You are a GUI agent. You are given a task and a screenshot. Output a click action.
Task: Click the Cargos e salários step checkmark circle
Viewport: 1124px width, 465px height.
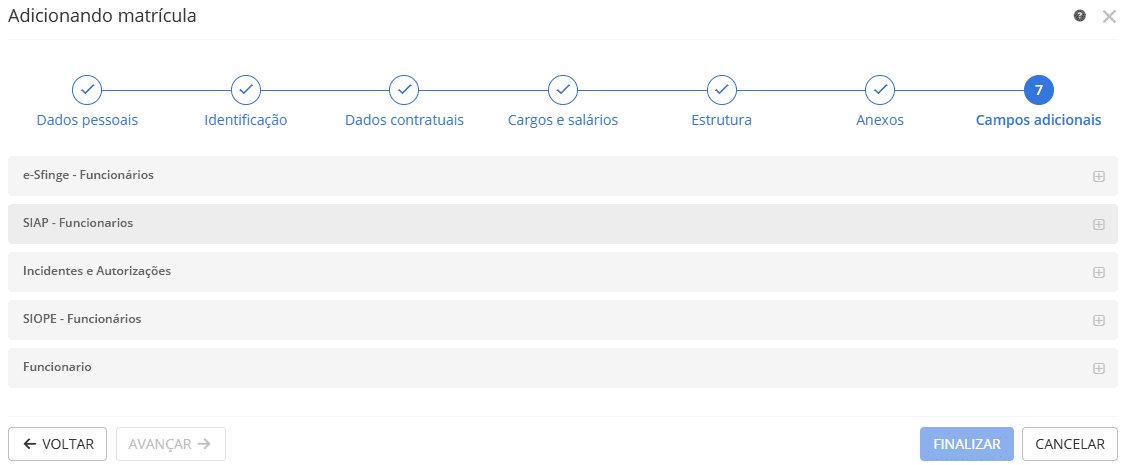563,90
